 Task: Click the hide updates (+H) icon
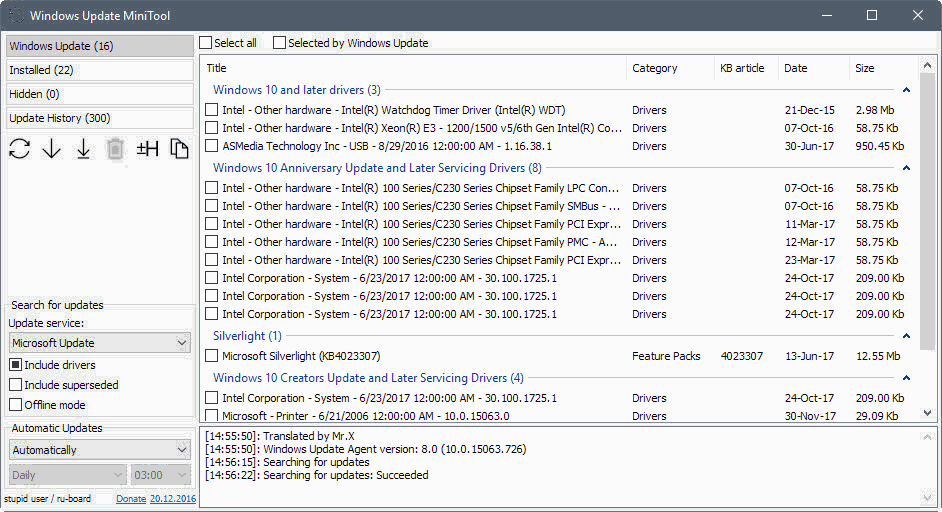pos(147,148)
